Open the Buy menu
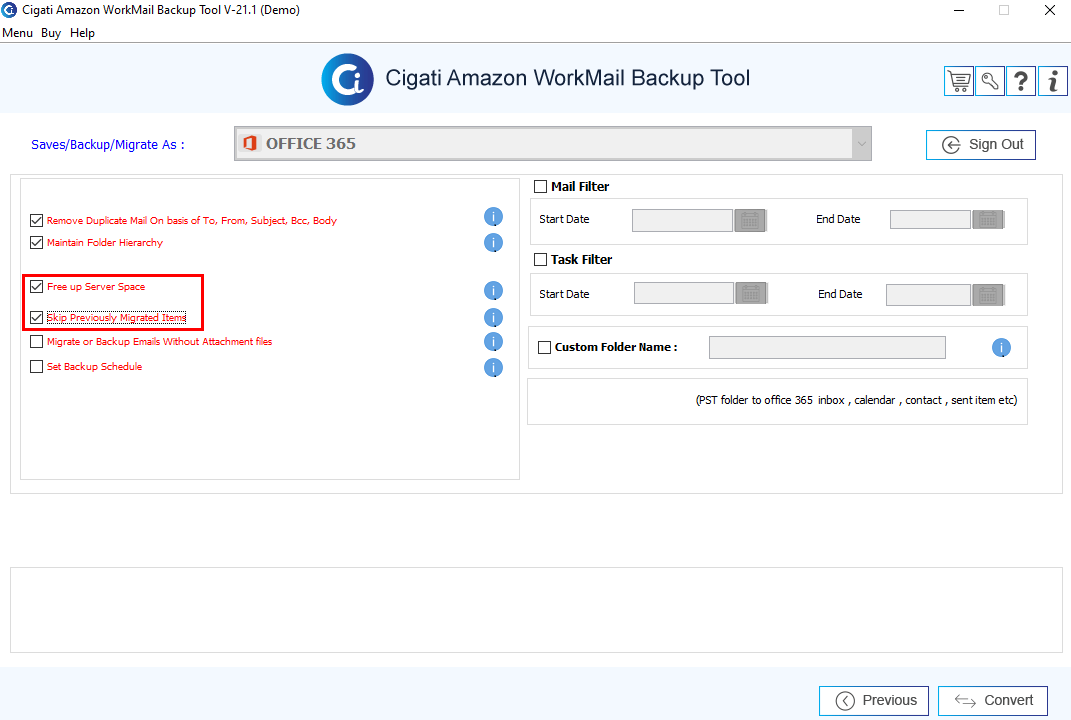The image size is (1071, 720). click(51, 33)
